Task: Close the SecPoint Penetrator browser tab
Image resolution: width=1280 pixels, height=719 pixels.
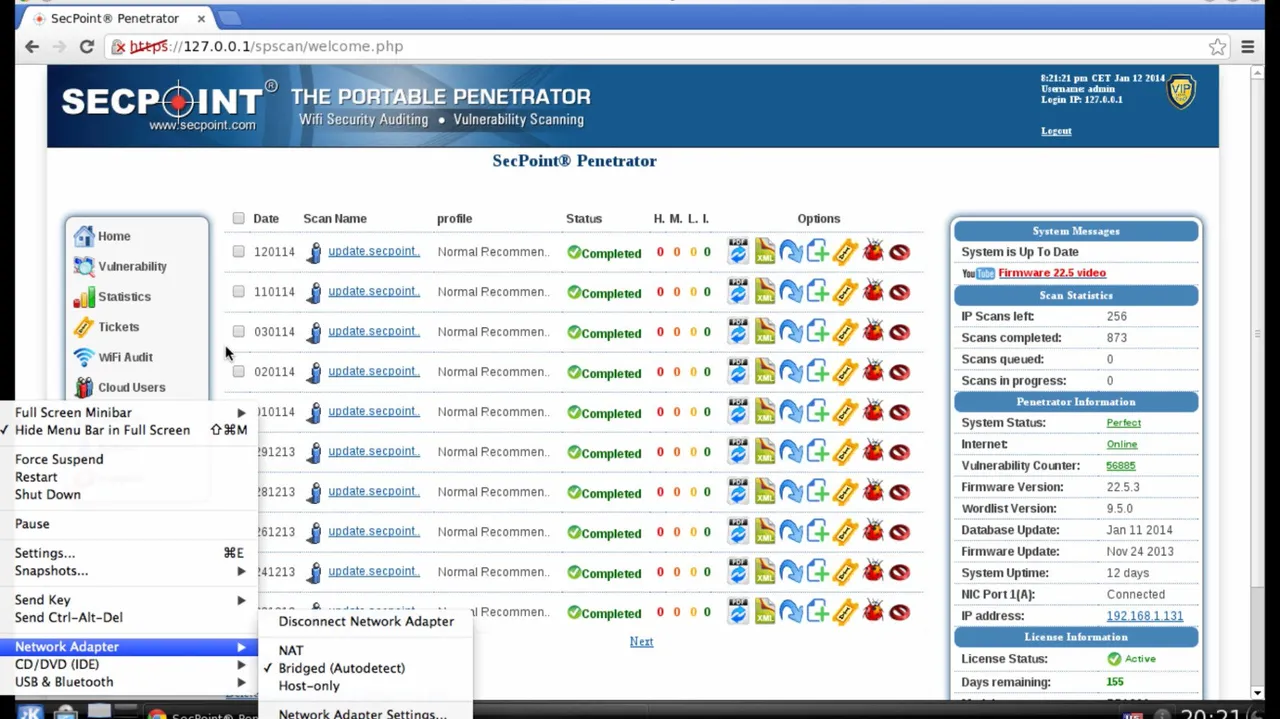Action: 201,18
